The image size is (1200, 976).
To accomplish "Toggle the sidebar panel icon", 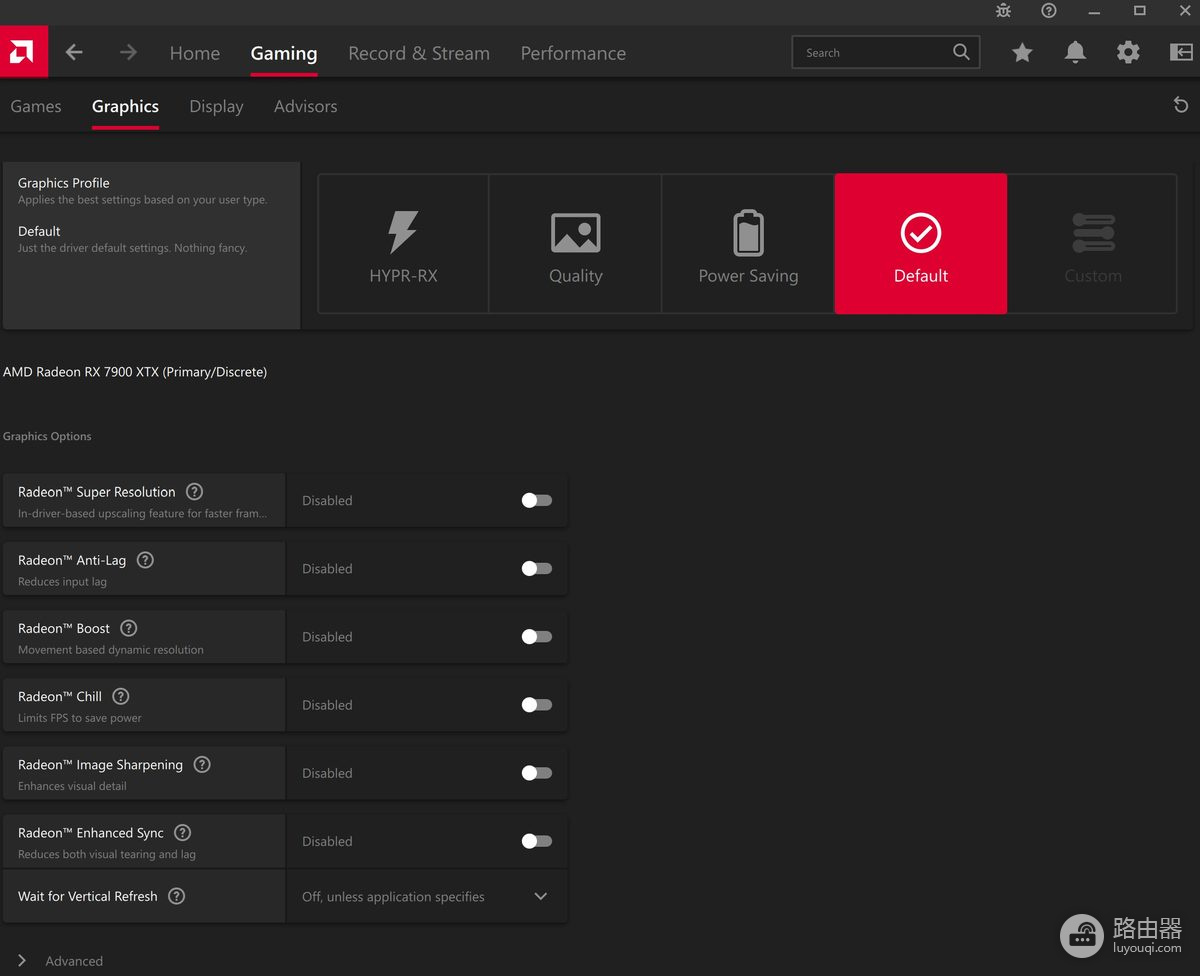I will tap(1181, 52).
